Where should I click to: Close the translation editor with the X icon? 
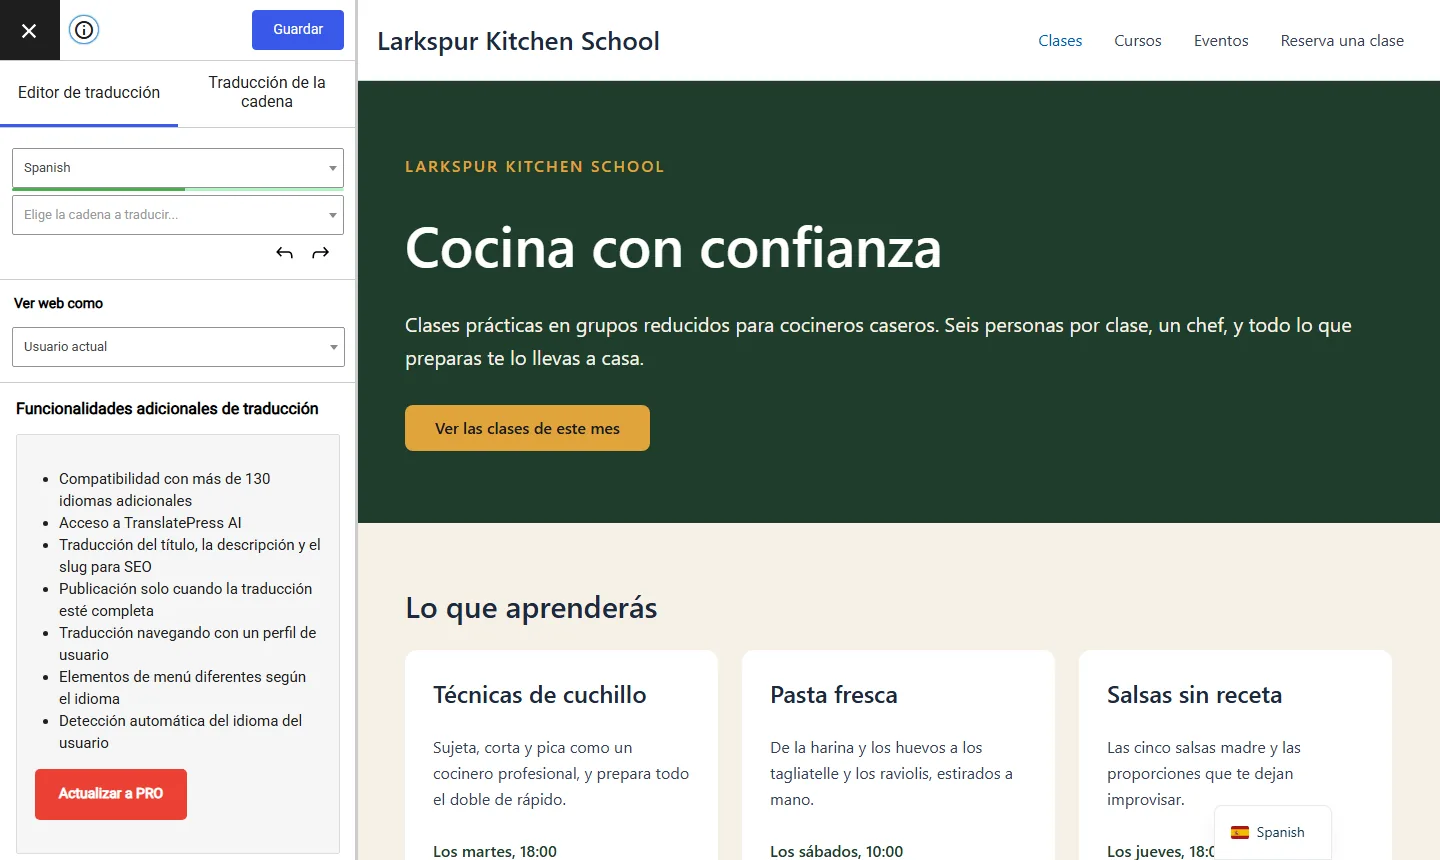(x=29, y=30)
